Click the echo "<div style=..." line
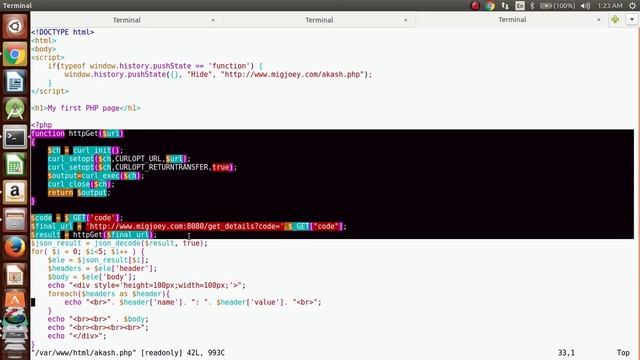Image resolution: width=640 pixels, height=360 pixels. pyautogui.click(x=147, y=285)
